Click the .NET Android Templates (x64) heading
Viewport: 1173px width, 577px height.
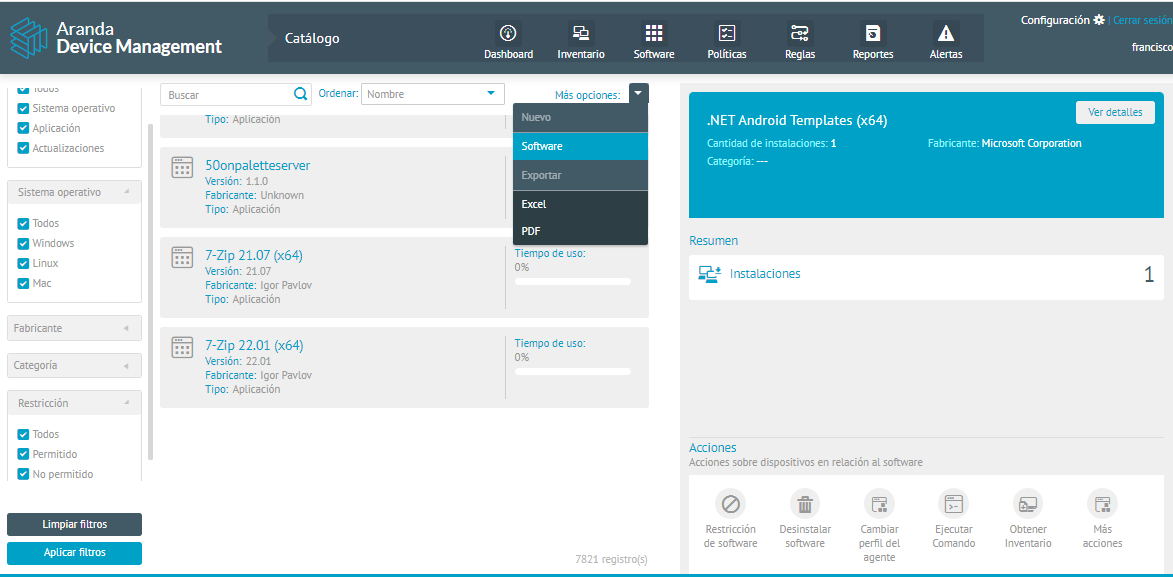click(x=797, y=120)
